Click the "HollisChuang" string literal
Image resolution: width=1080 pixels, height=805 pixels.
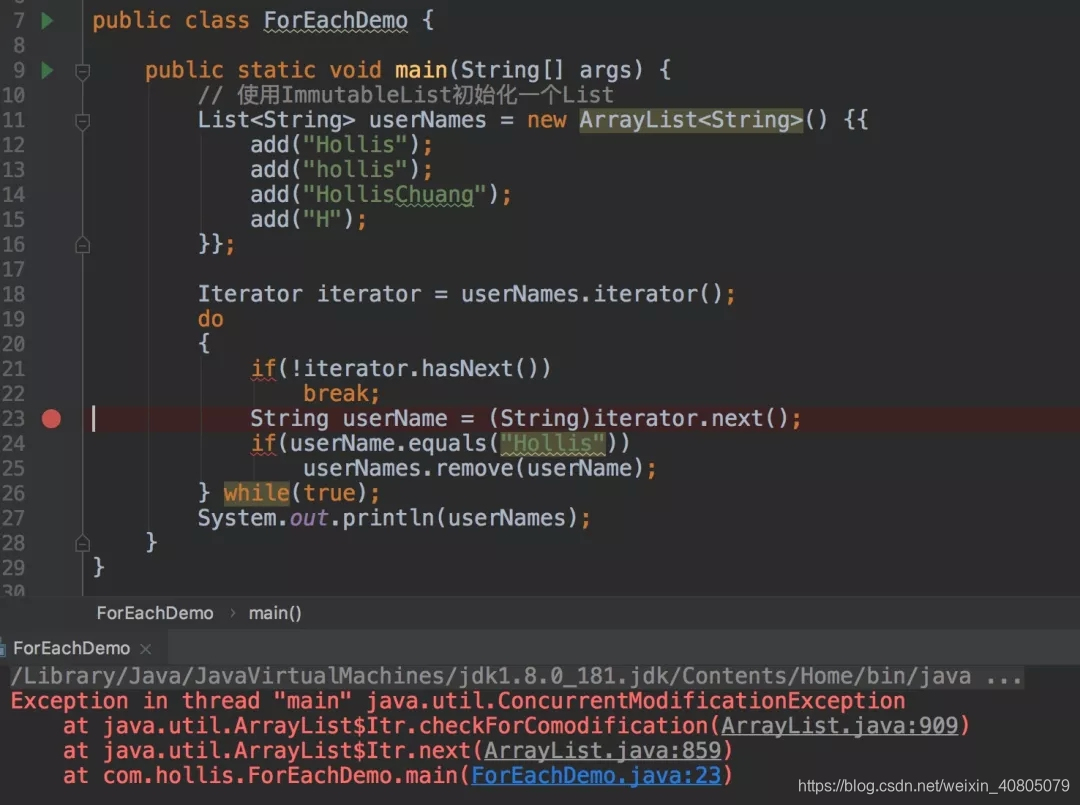395,195
